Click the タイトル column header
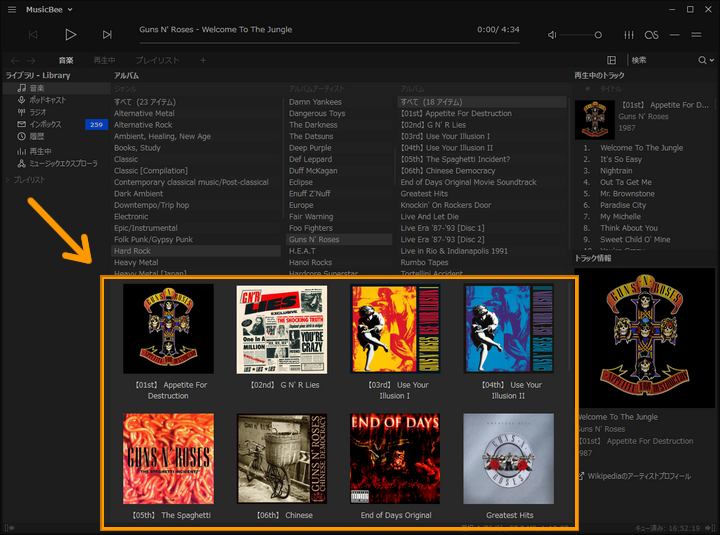This screenshot has height=535, width=720. pos(611,89)
